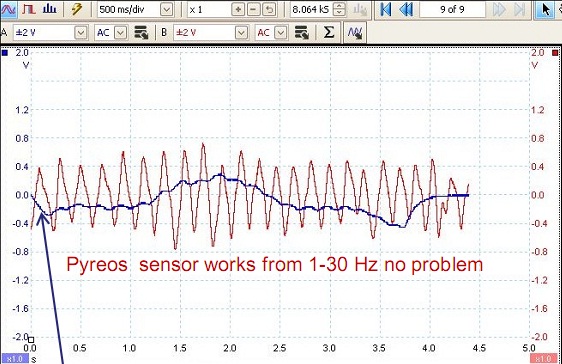Open the Sigma math channels button

pyautogui.click(x=328, y=33)
